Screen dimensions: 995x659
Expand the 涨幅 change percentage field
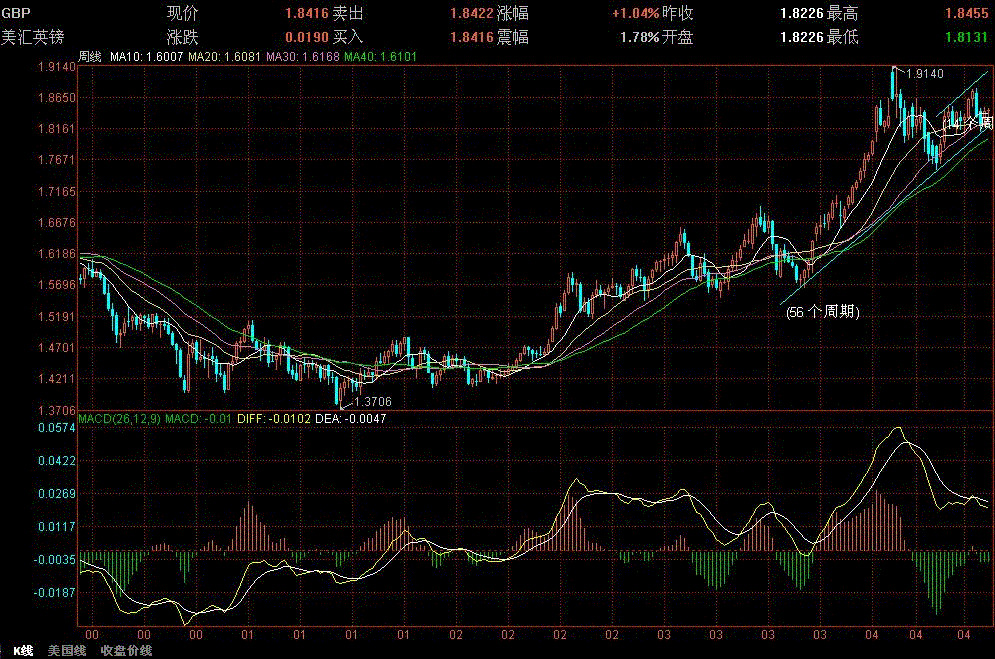pyautogui.click(x=512, y=12)
